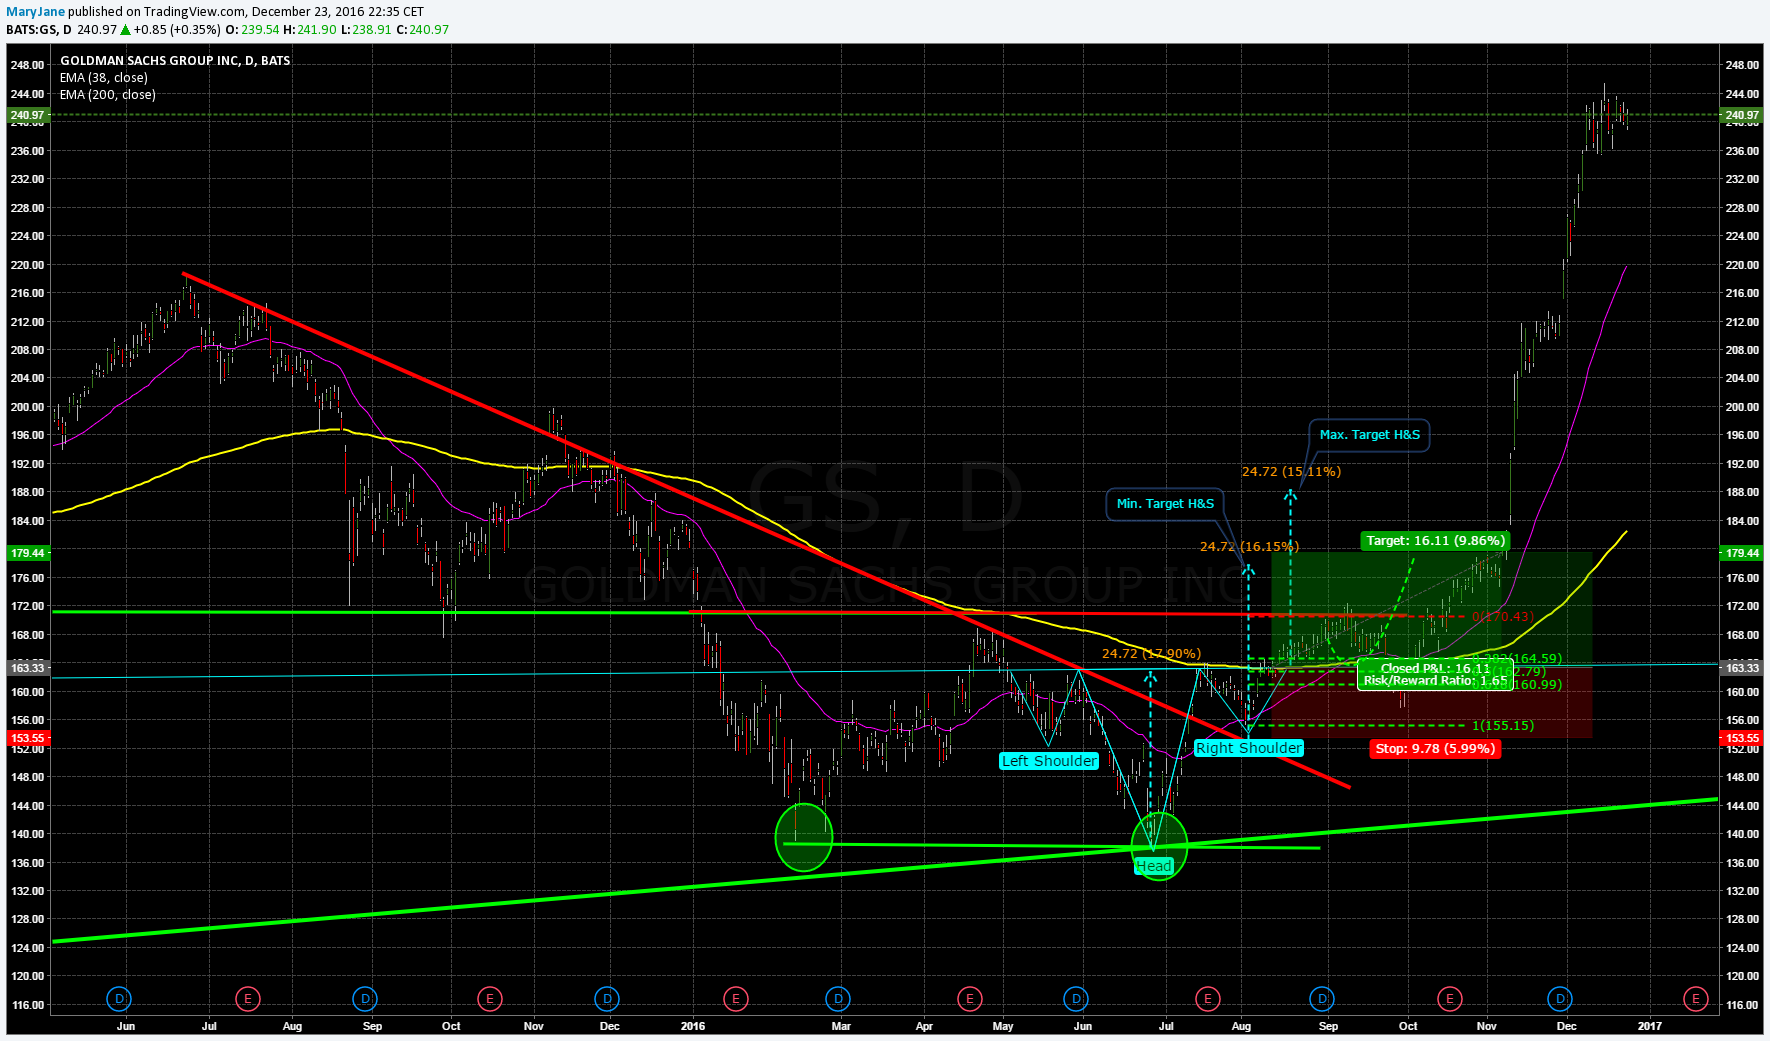This screenshot has height=1041, width=1770.
Task: Select the green circle around the Head low
Action: [1159, 846]
